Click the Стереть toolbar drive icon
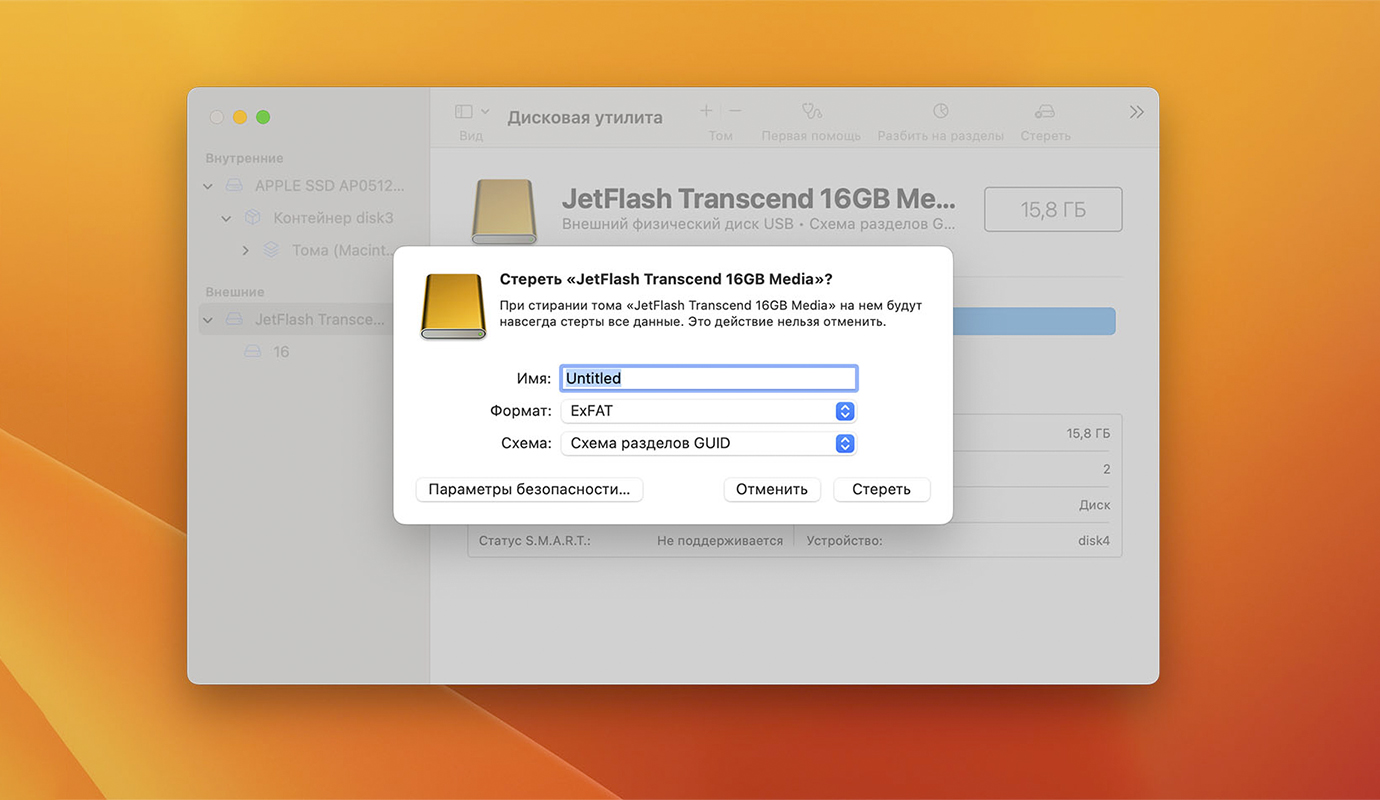 (1045, 111)
